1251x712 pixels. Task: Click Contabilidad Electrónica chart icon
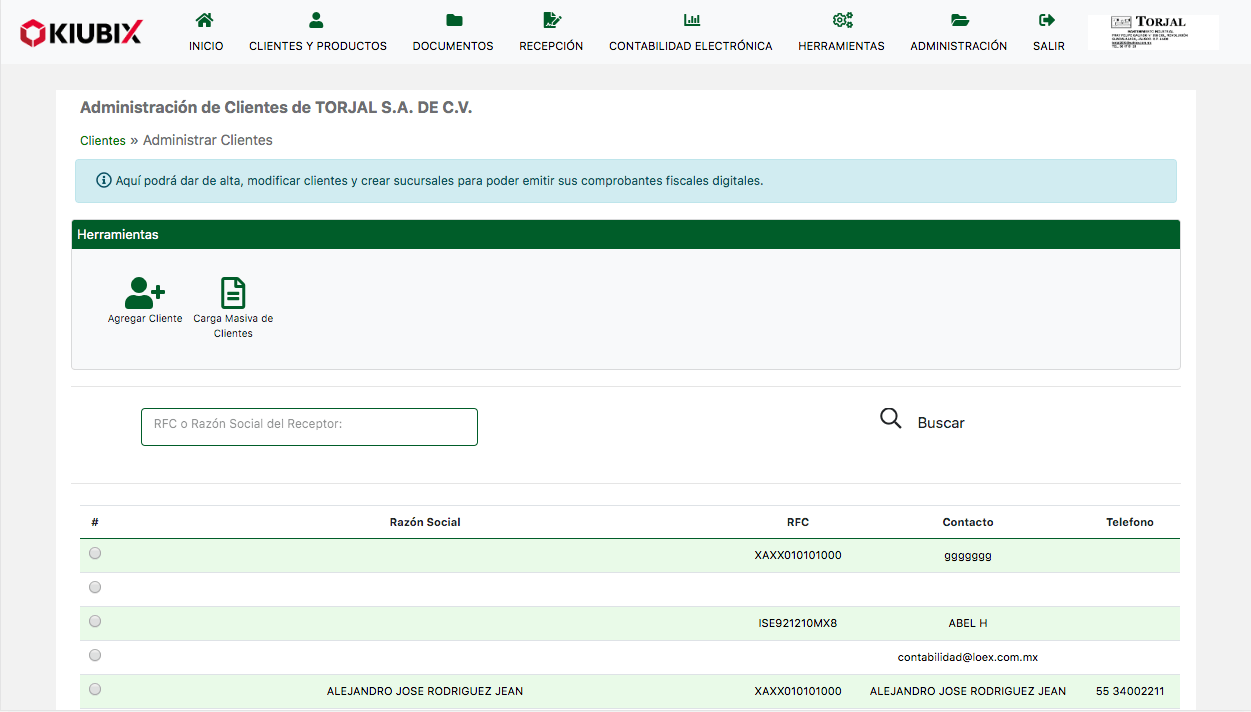(x=691, y=20)
